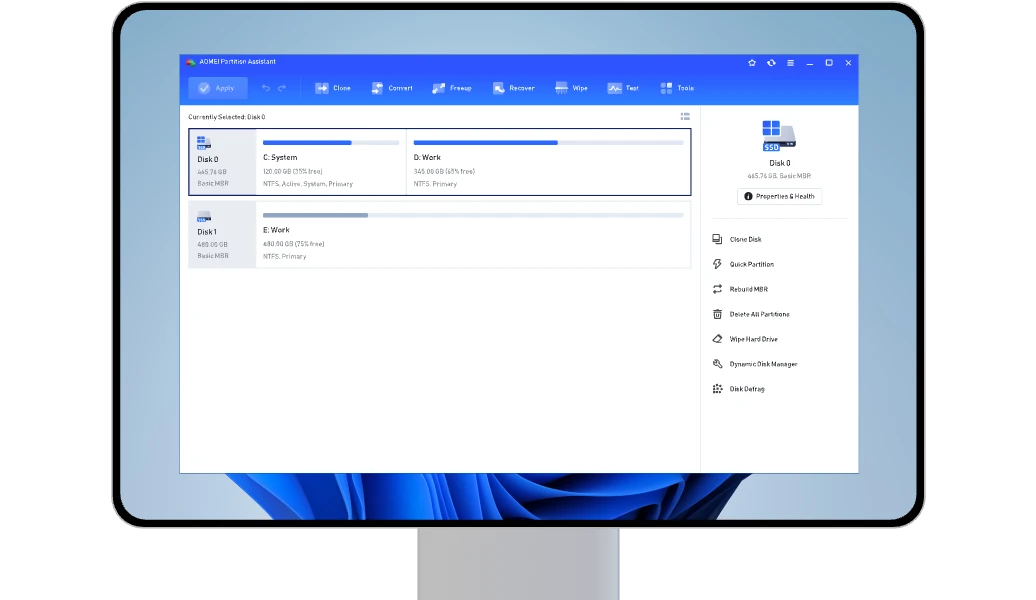
Task: Select the Disk 1 row header
Action: coord(222,235)
